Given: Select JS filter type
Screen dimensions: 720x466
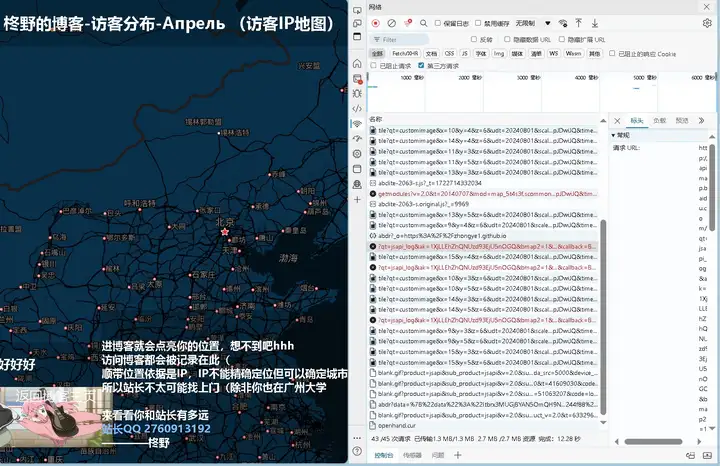Looking at the screenshot, I should (x=465, y=54).
